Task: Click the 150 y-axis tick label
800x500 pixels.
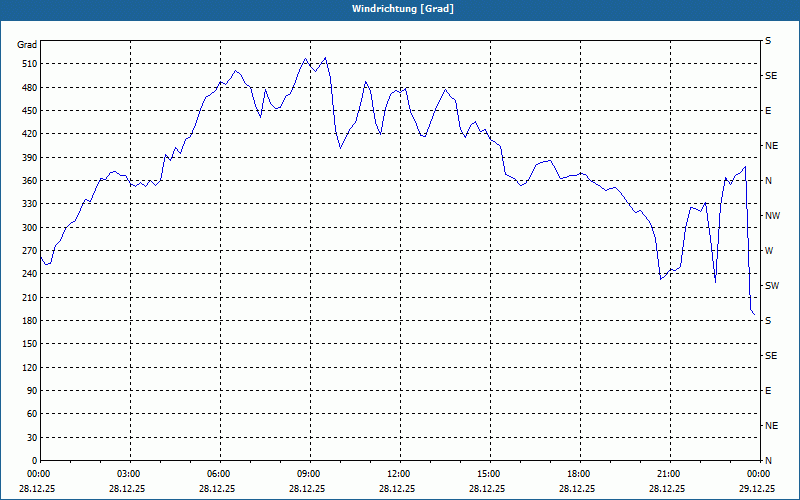Action: tap(30, 344)
